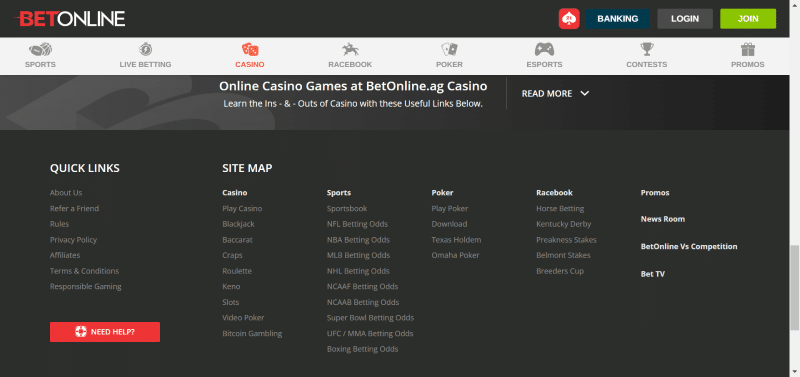Open the BetOnline Vs Competition link
800x377 pixels.
(x=689, y=246)
